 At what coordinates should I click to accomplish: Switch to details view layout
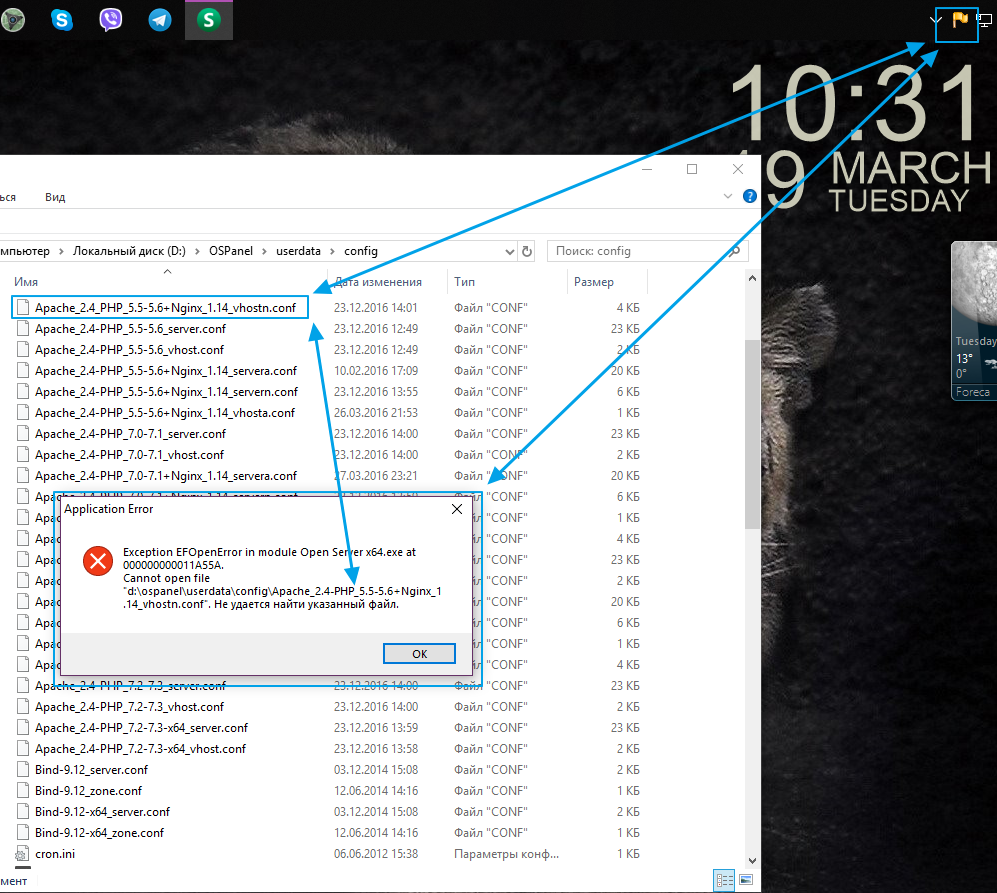[x=723, y=880]
